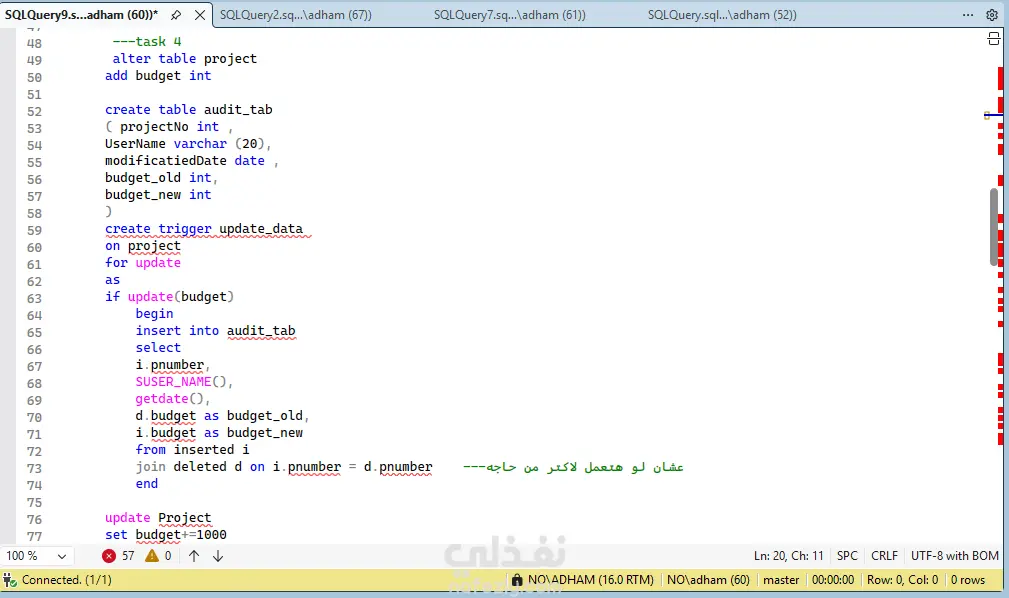Click the server lock icon
1009x598 pixels.
(517, 580)
